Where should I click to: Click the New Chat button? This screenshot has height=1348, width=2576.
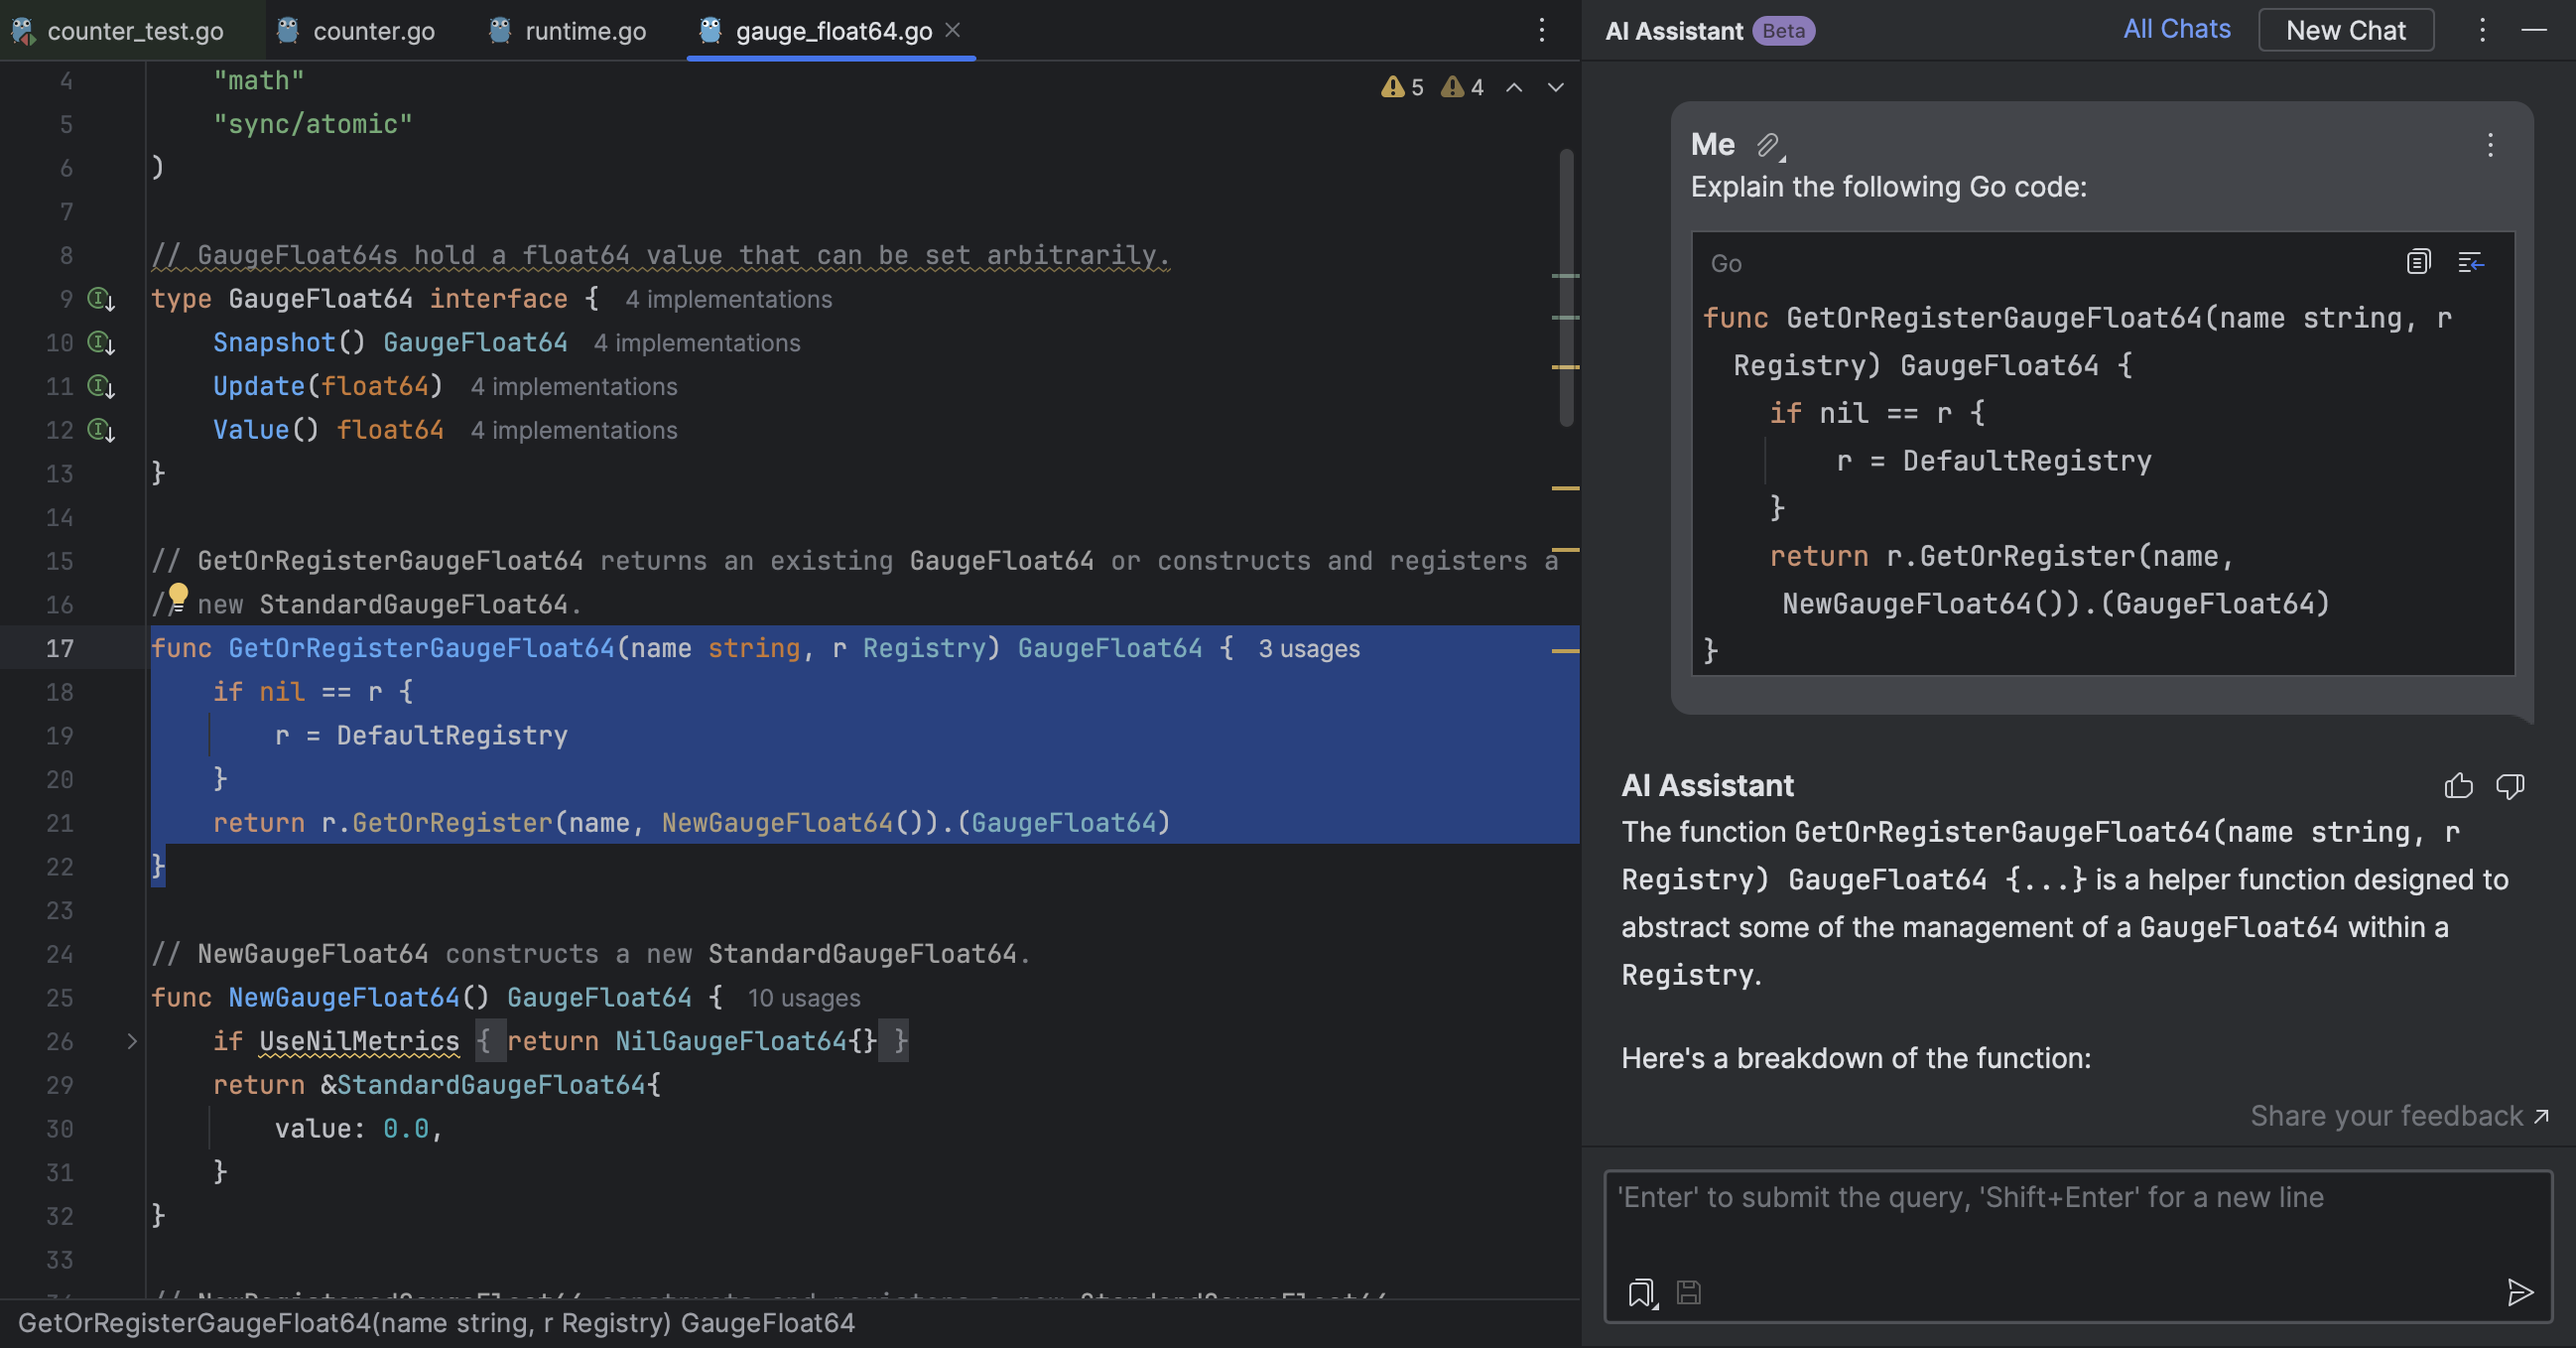(2345, 30)
